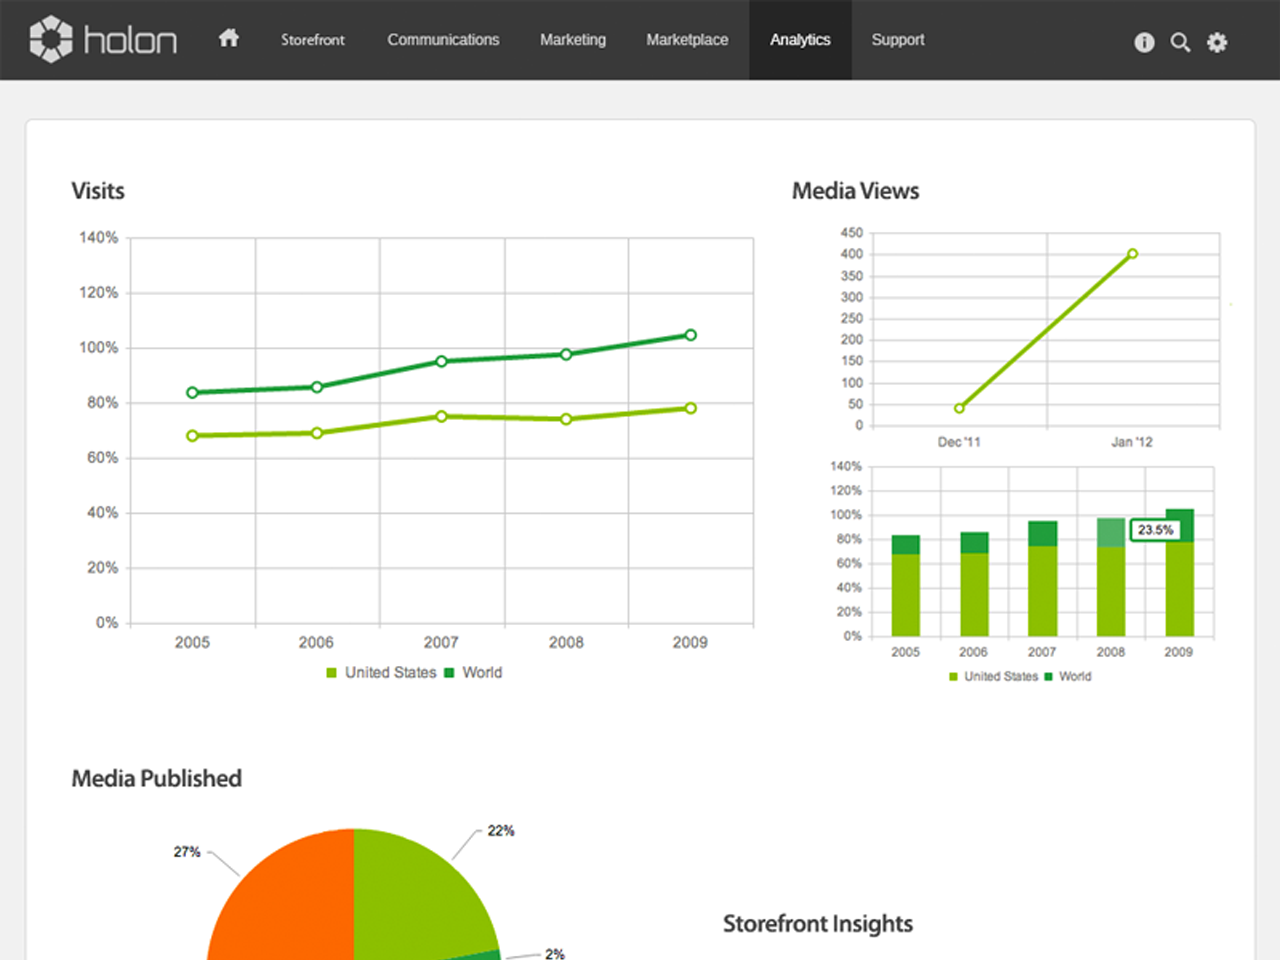This screenshot has width=1280, height=960.
Task: Click the 140% label on Visits axis
Action: (x=99, y=237)
